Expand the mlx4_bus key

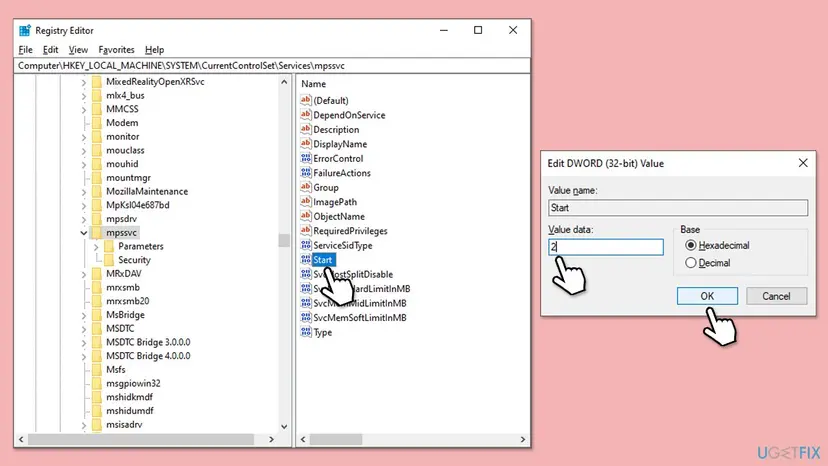pos(83,96)
